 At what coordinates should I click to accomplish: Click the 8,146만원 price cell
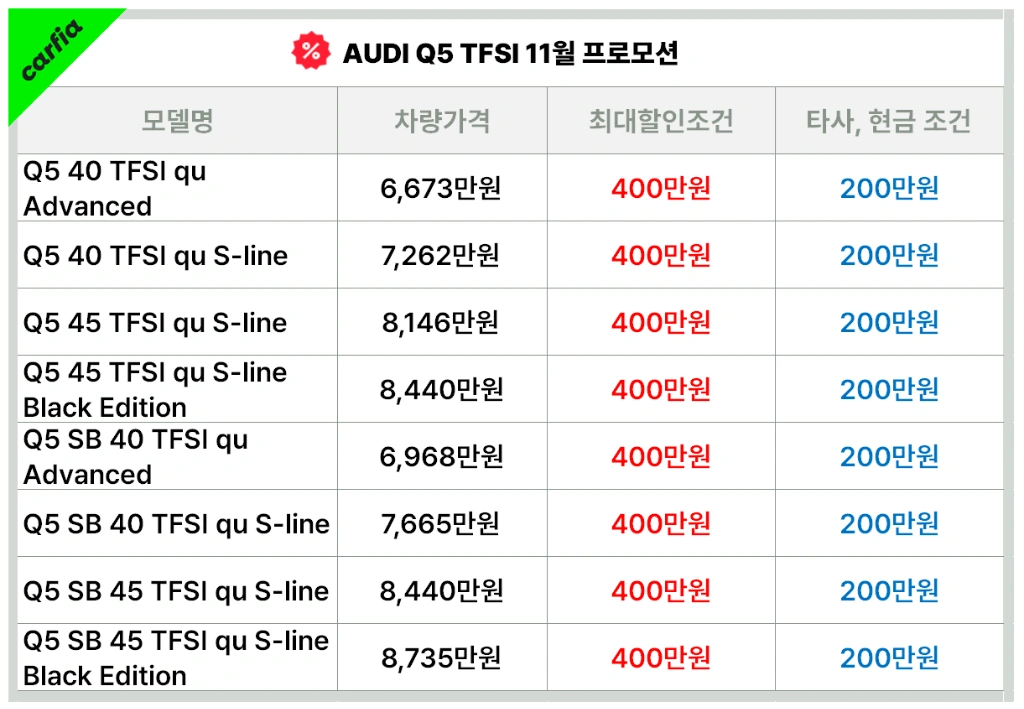[441, 323]
